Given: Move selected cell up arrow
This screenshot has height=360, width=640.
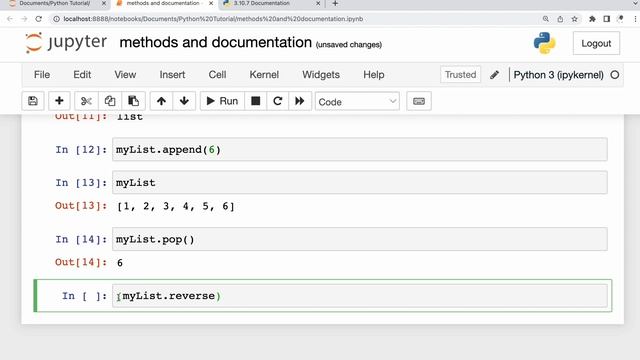Looking at the screenshot, I should [x=161, y=101].
